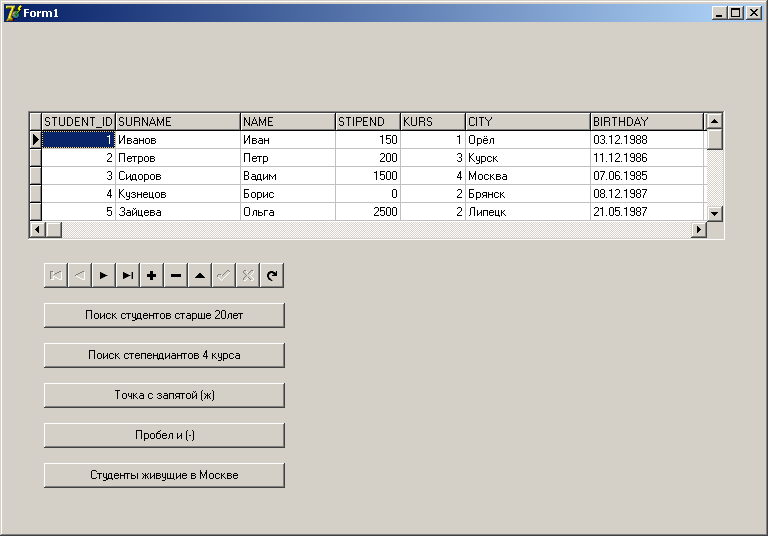
Task: Minimize the Form1 window
Action: [x=719, y=13]
